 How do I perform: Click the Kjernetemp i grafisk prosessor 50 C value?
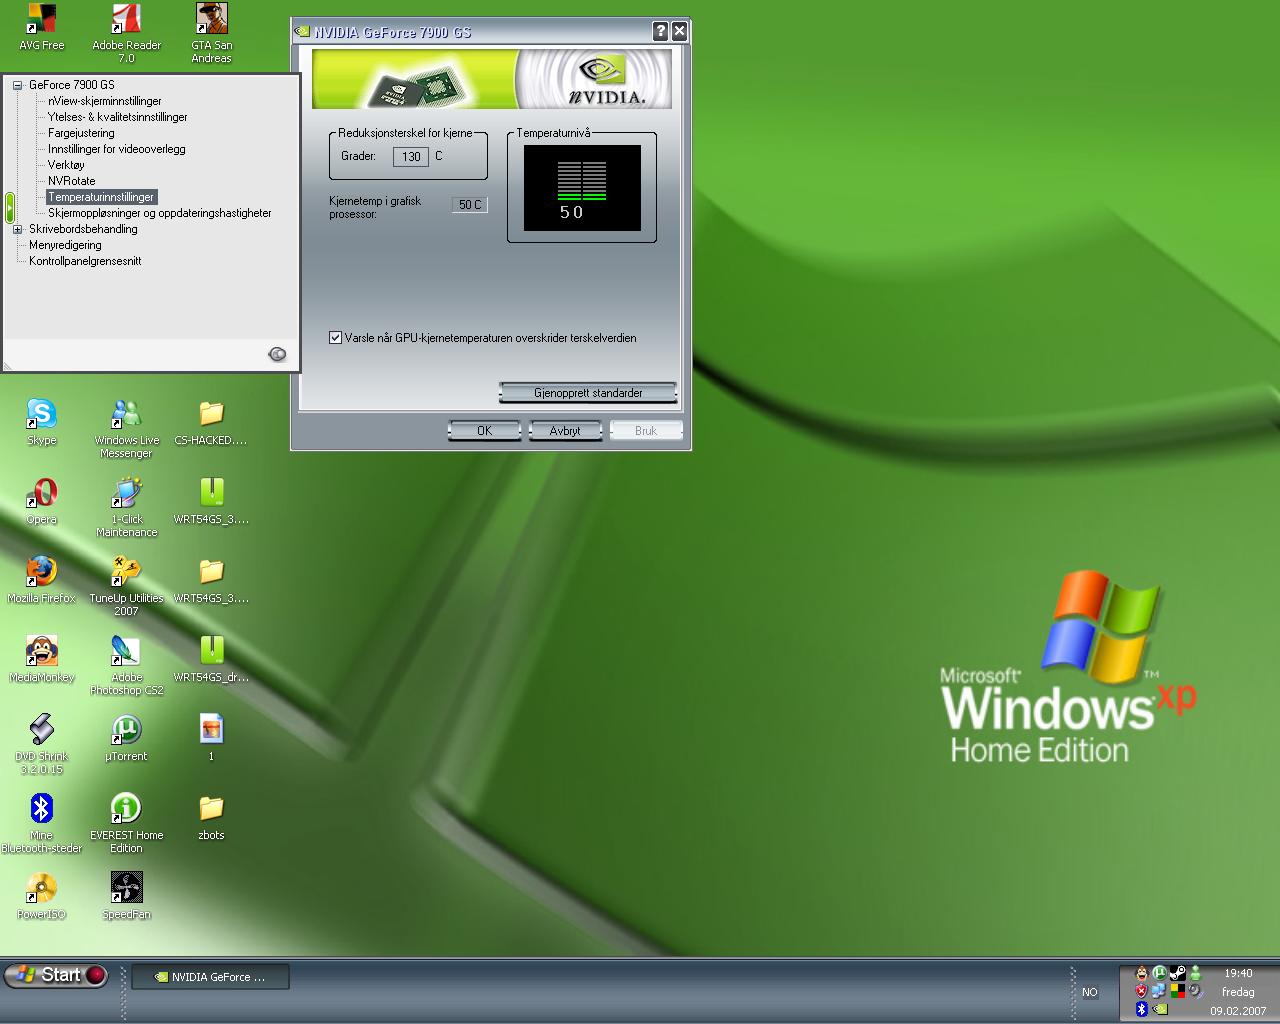[x=469, y=205]
